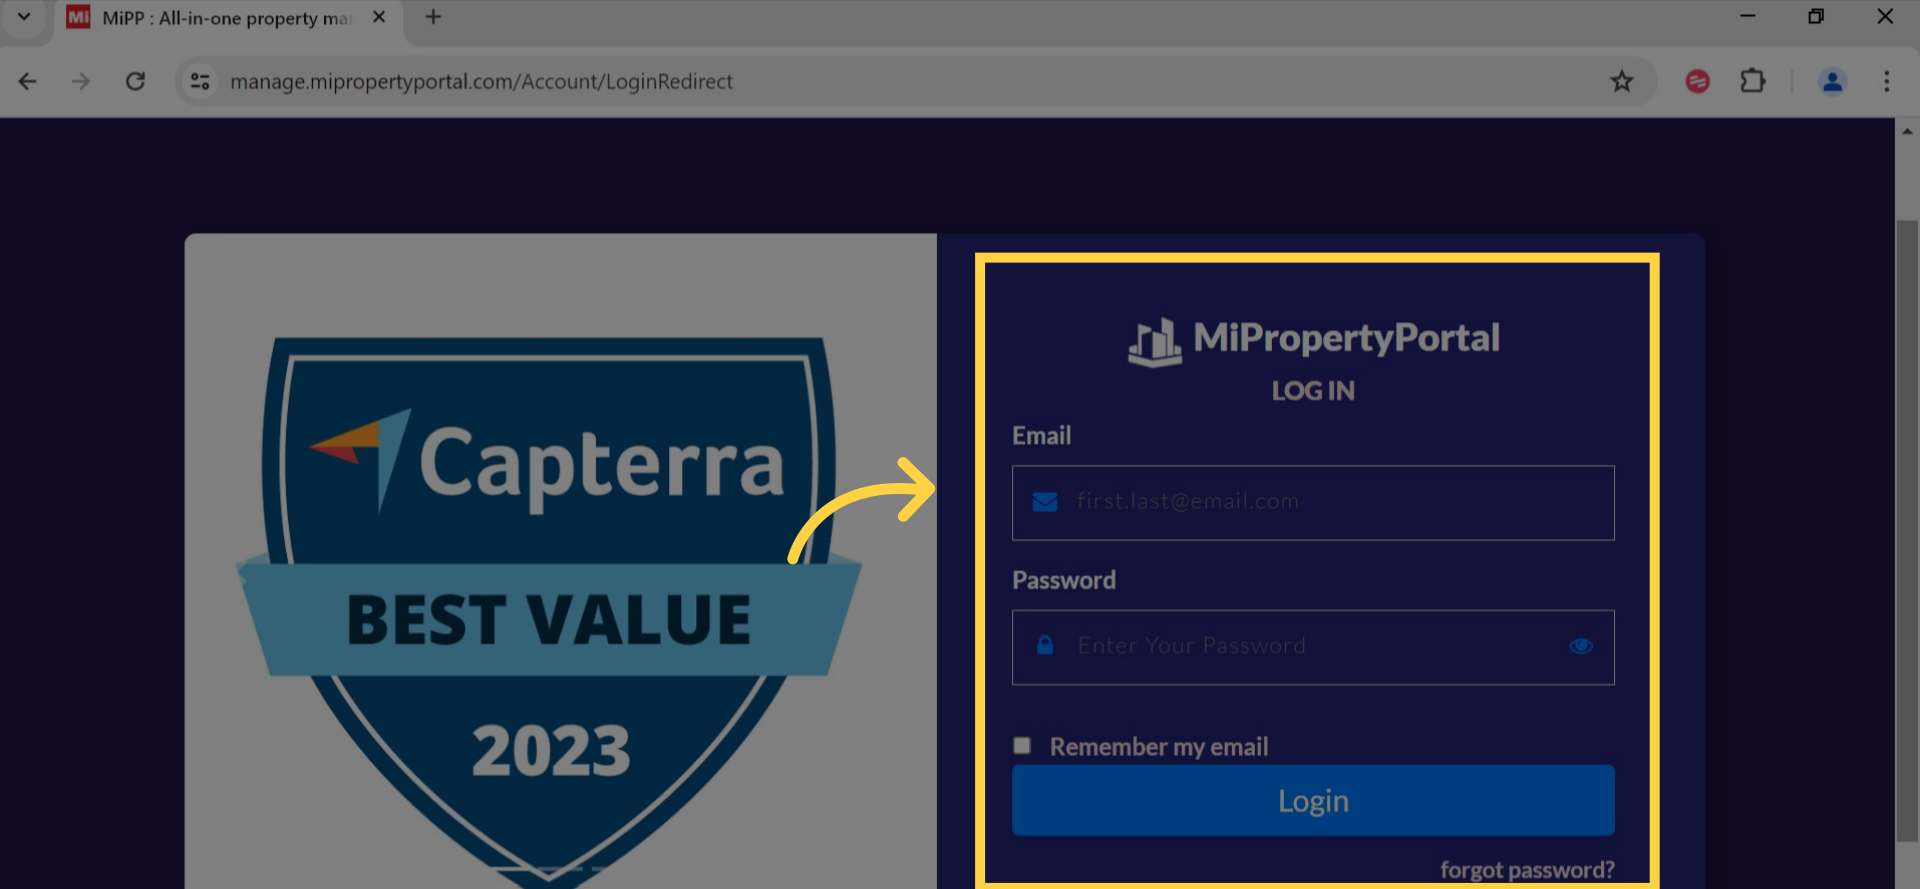This screenshot has height=889, width=1920.
Task: Click the Email input field
Action: pos(1312,502)
